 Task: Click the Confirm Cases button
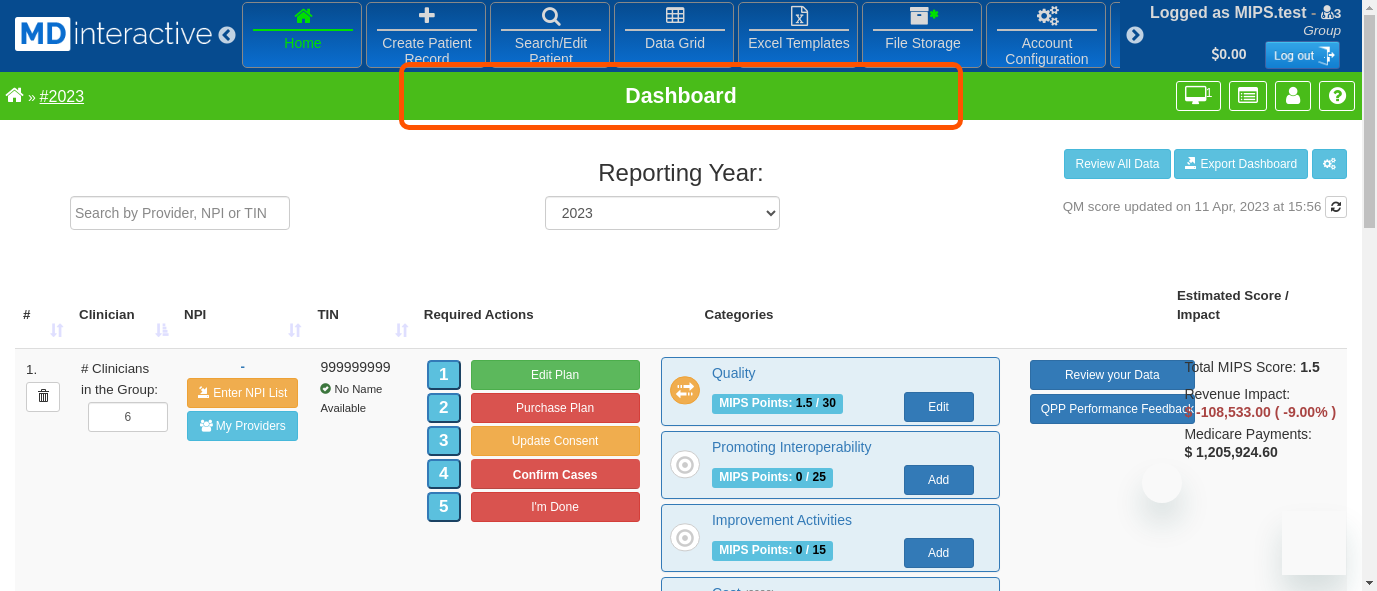click(555, 475)
